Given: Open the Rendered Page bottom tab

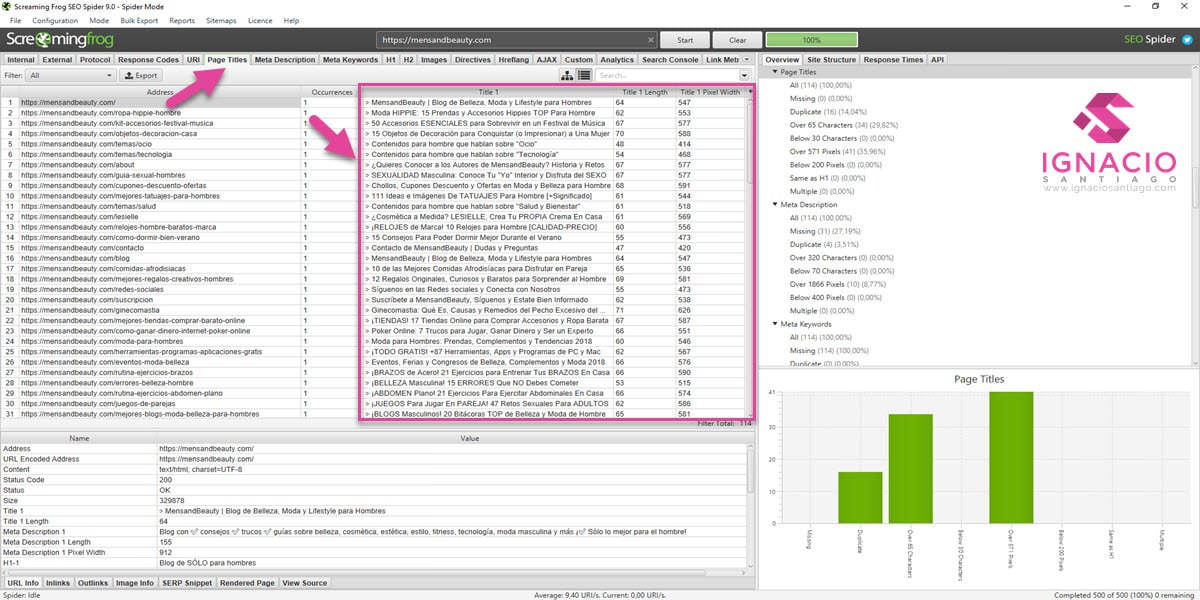Looking at the screenshot, I should pyautogui.click(x=247, y=582).
